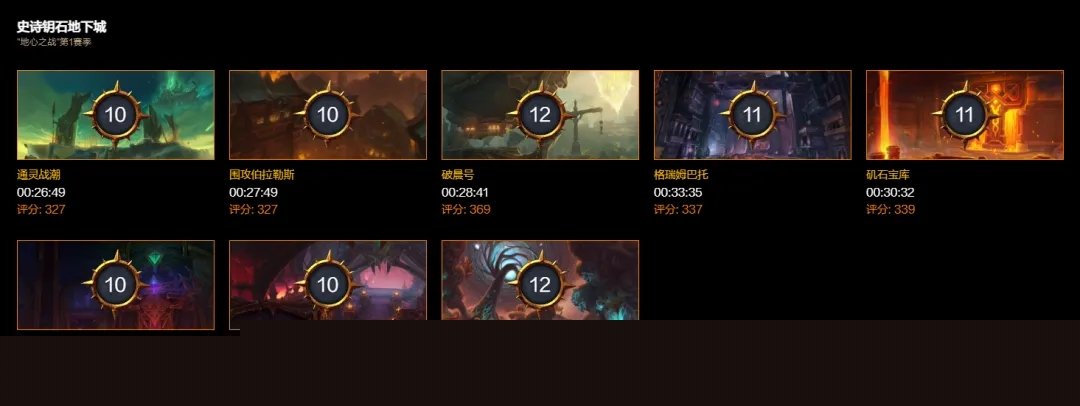This screenshot has height=406, width=1080.
Task: Click the 矶石宝库 dungeon name
Action: tap(888, 175)
